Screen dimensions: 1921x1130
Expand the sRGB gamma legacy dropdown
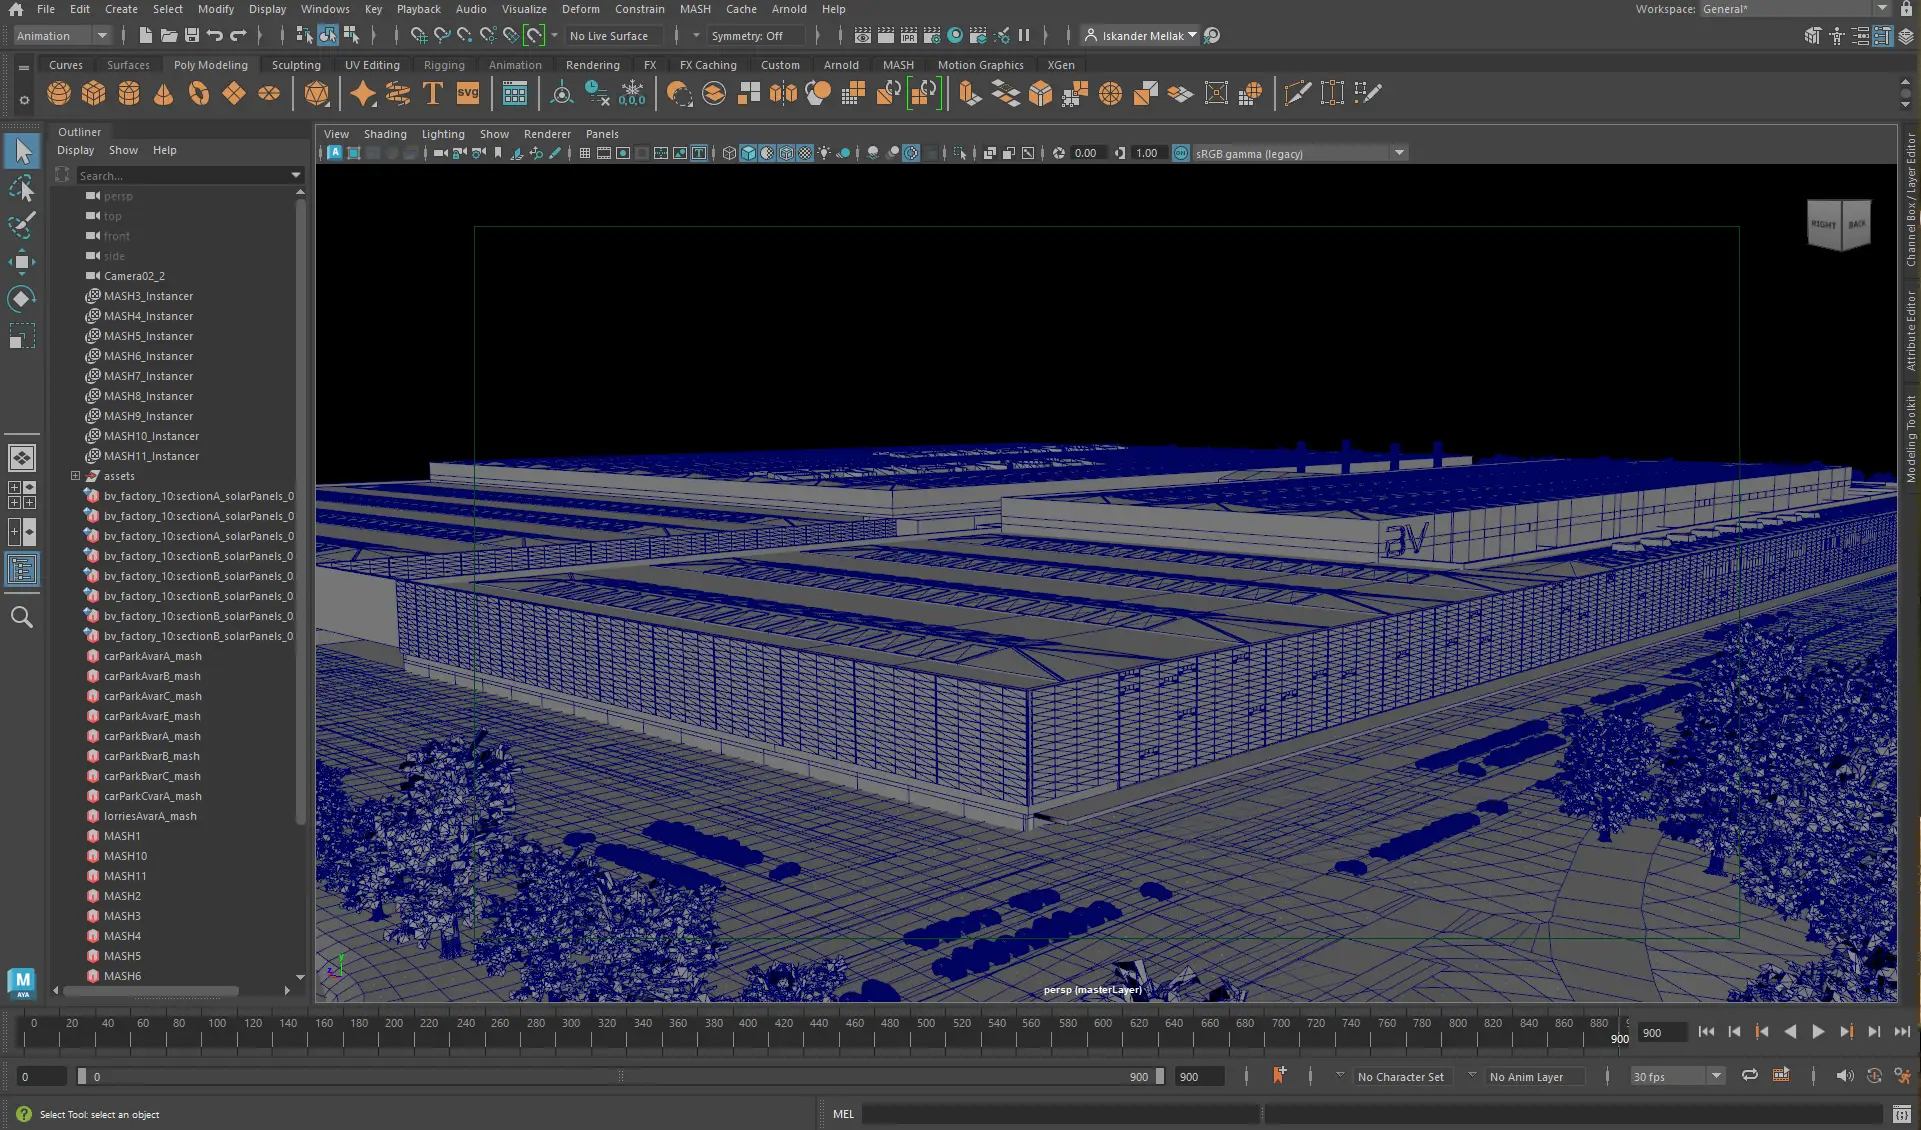(1399, 153)
